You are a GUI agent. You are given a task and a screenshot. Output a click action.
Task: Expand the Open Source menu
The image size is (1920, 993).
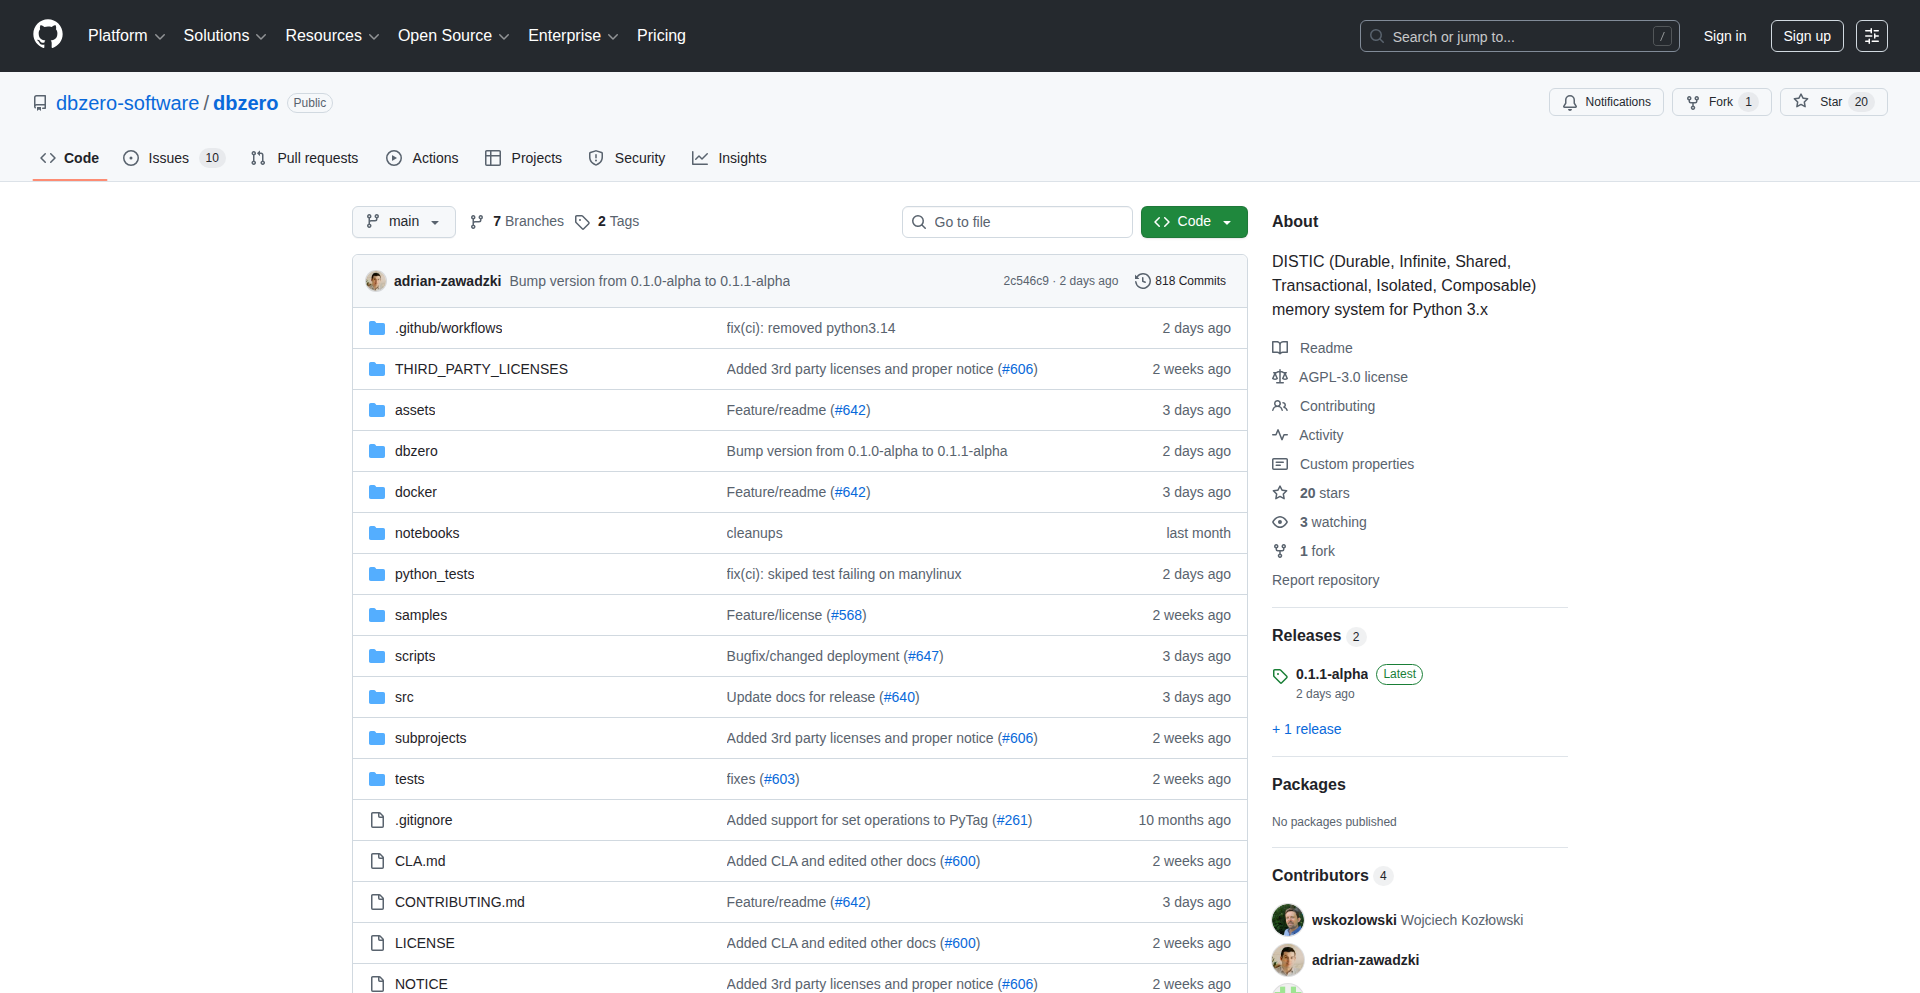click(x=452, y=35)
